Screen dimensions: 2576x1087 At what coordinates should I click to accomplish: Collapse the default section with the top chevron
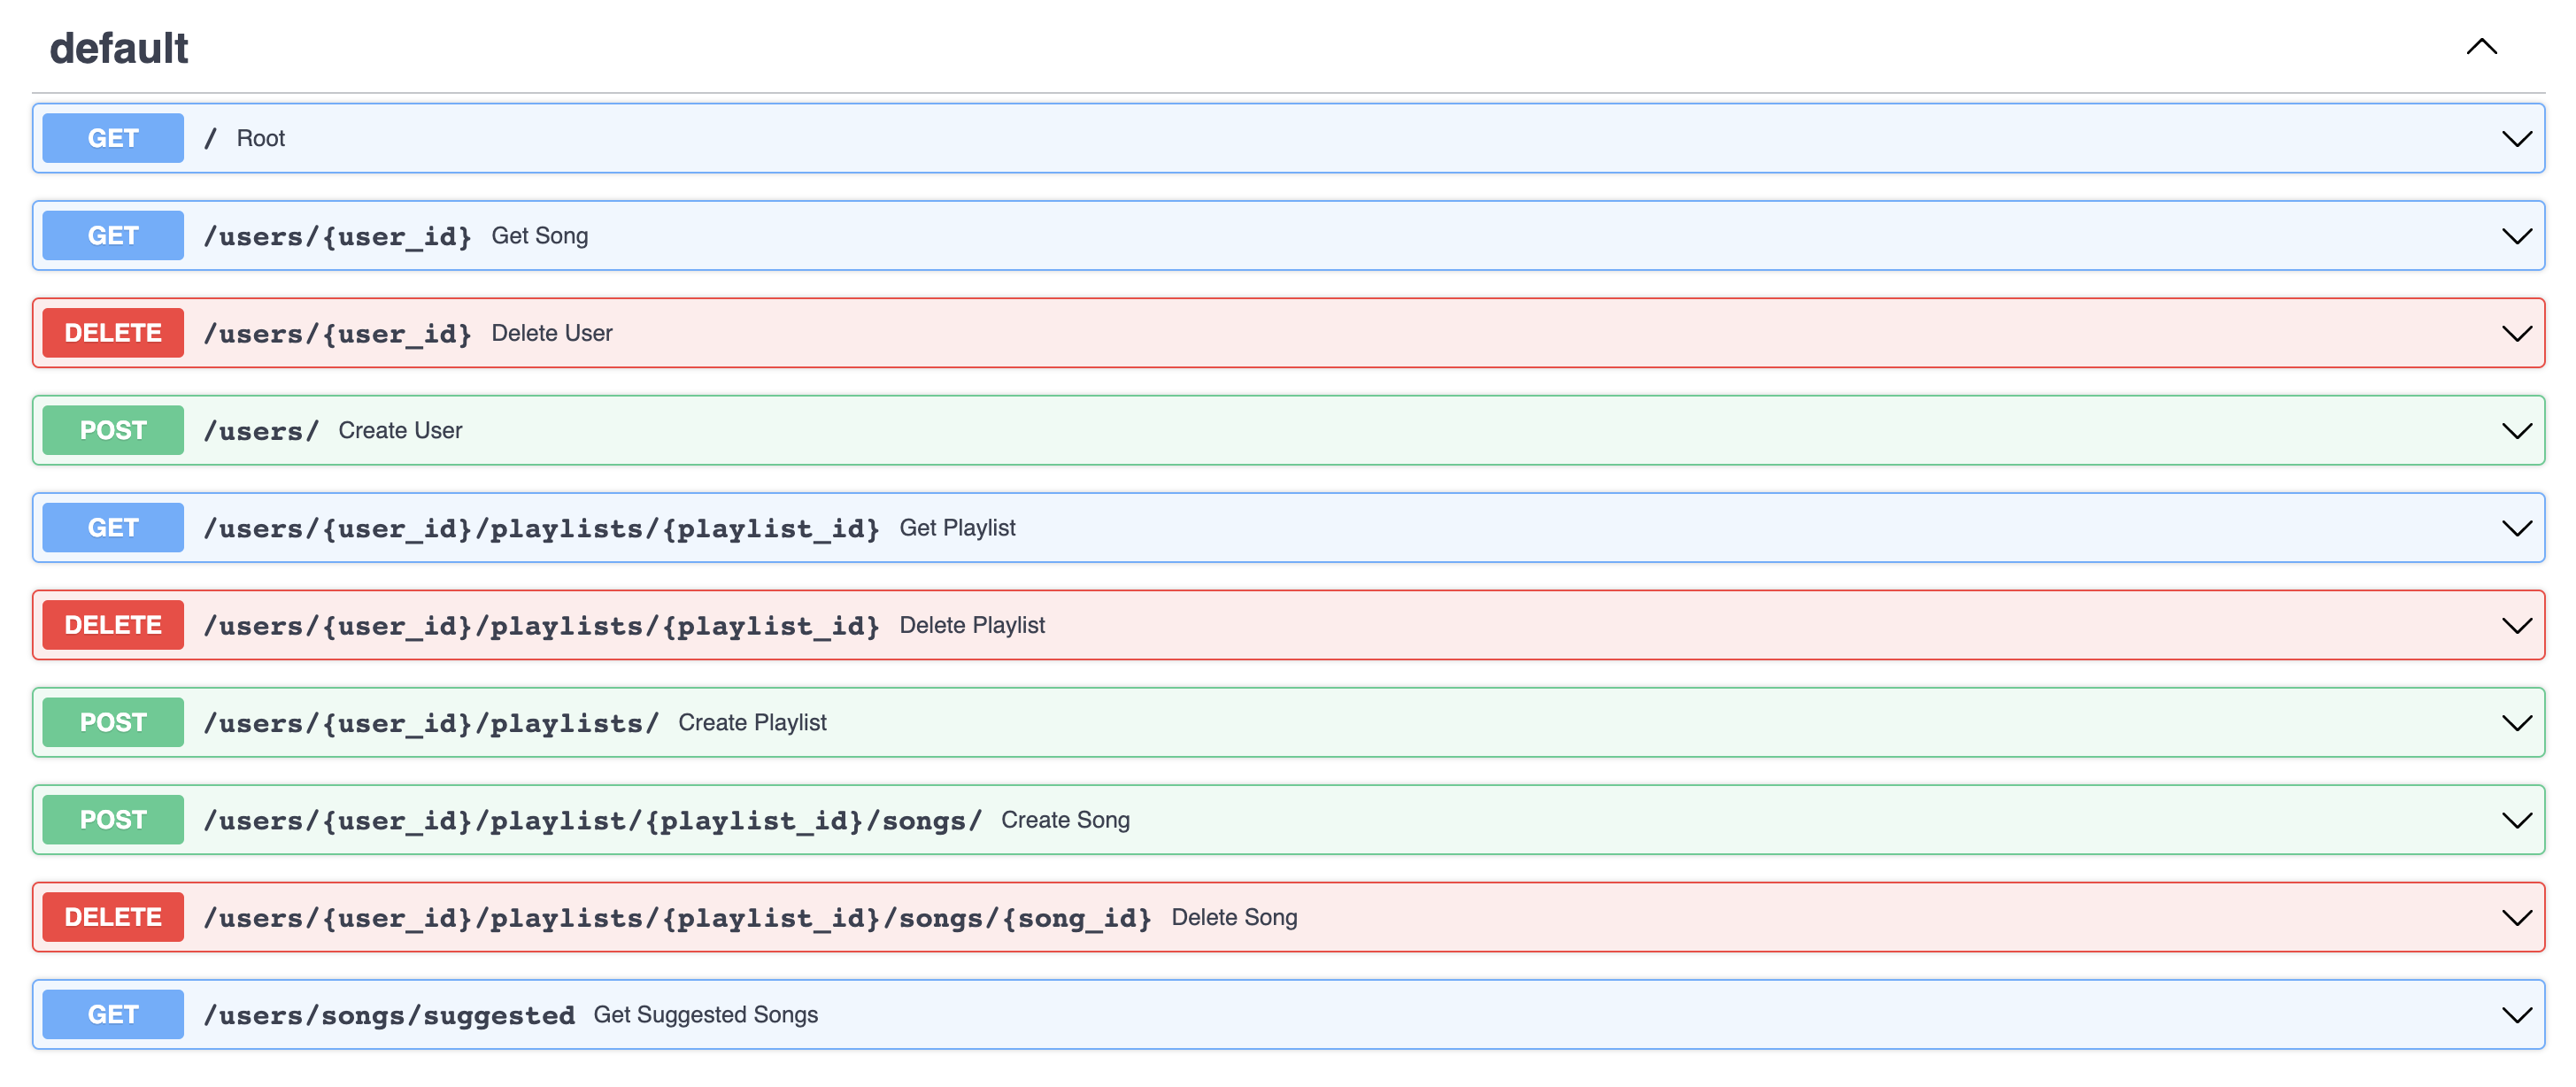click(x=2481, y=47)
